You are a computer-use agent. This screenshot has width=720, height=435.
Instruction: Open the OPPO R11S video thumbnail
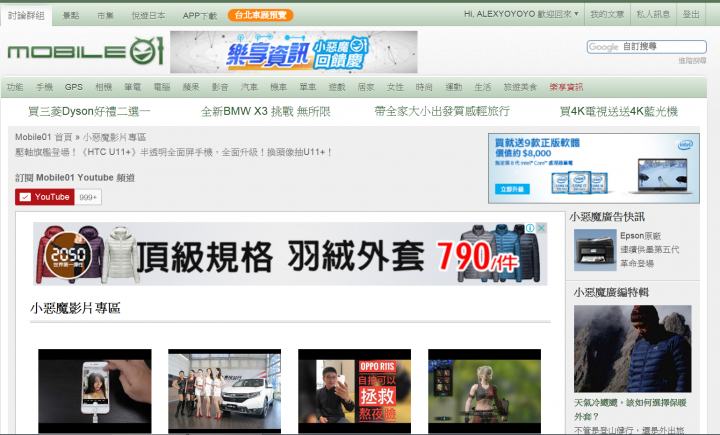354,391
